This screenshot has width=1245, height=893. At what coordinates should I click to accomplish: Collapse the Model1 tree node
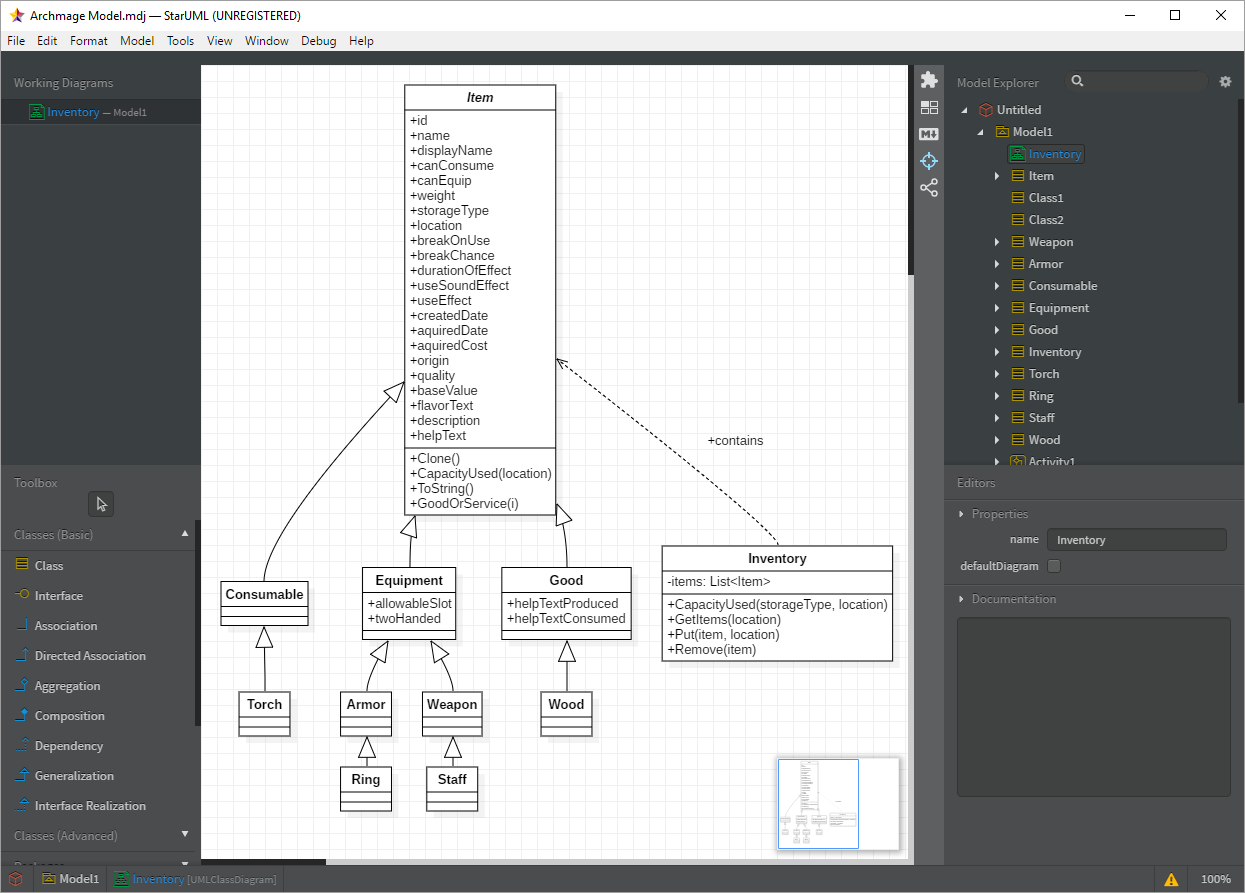980,132
